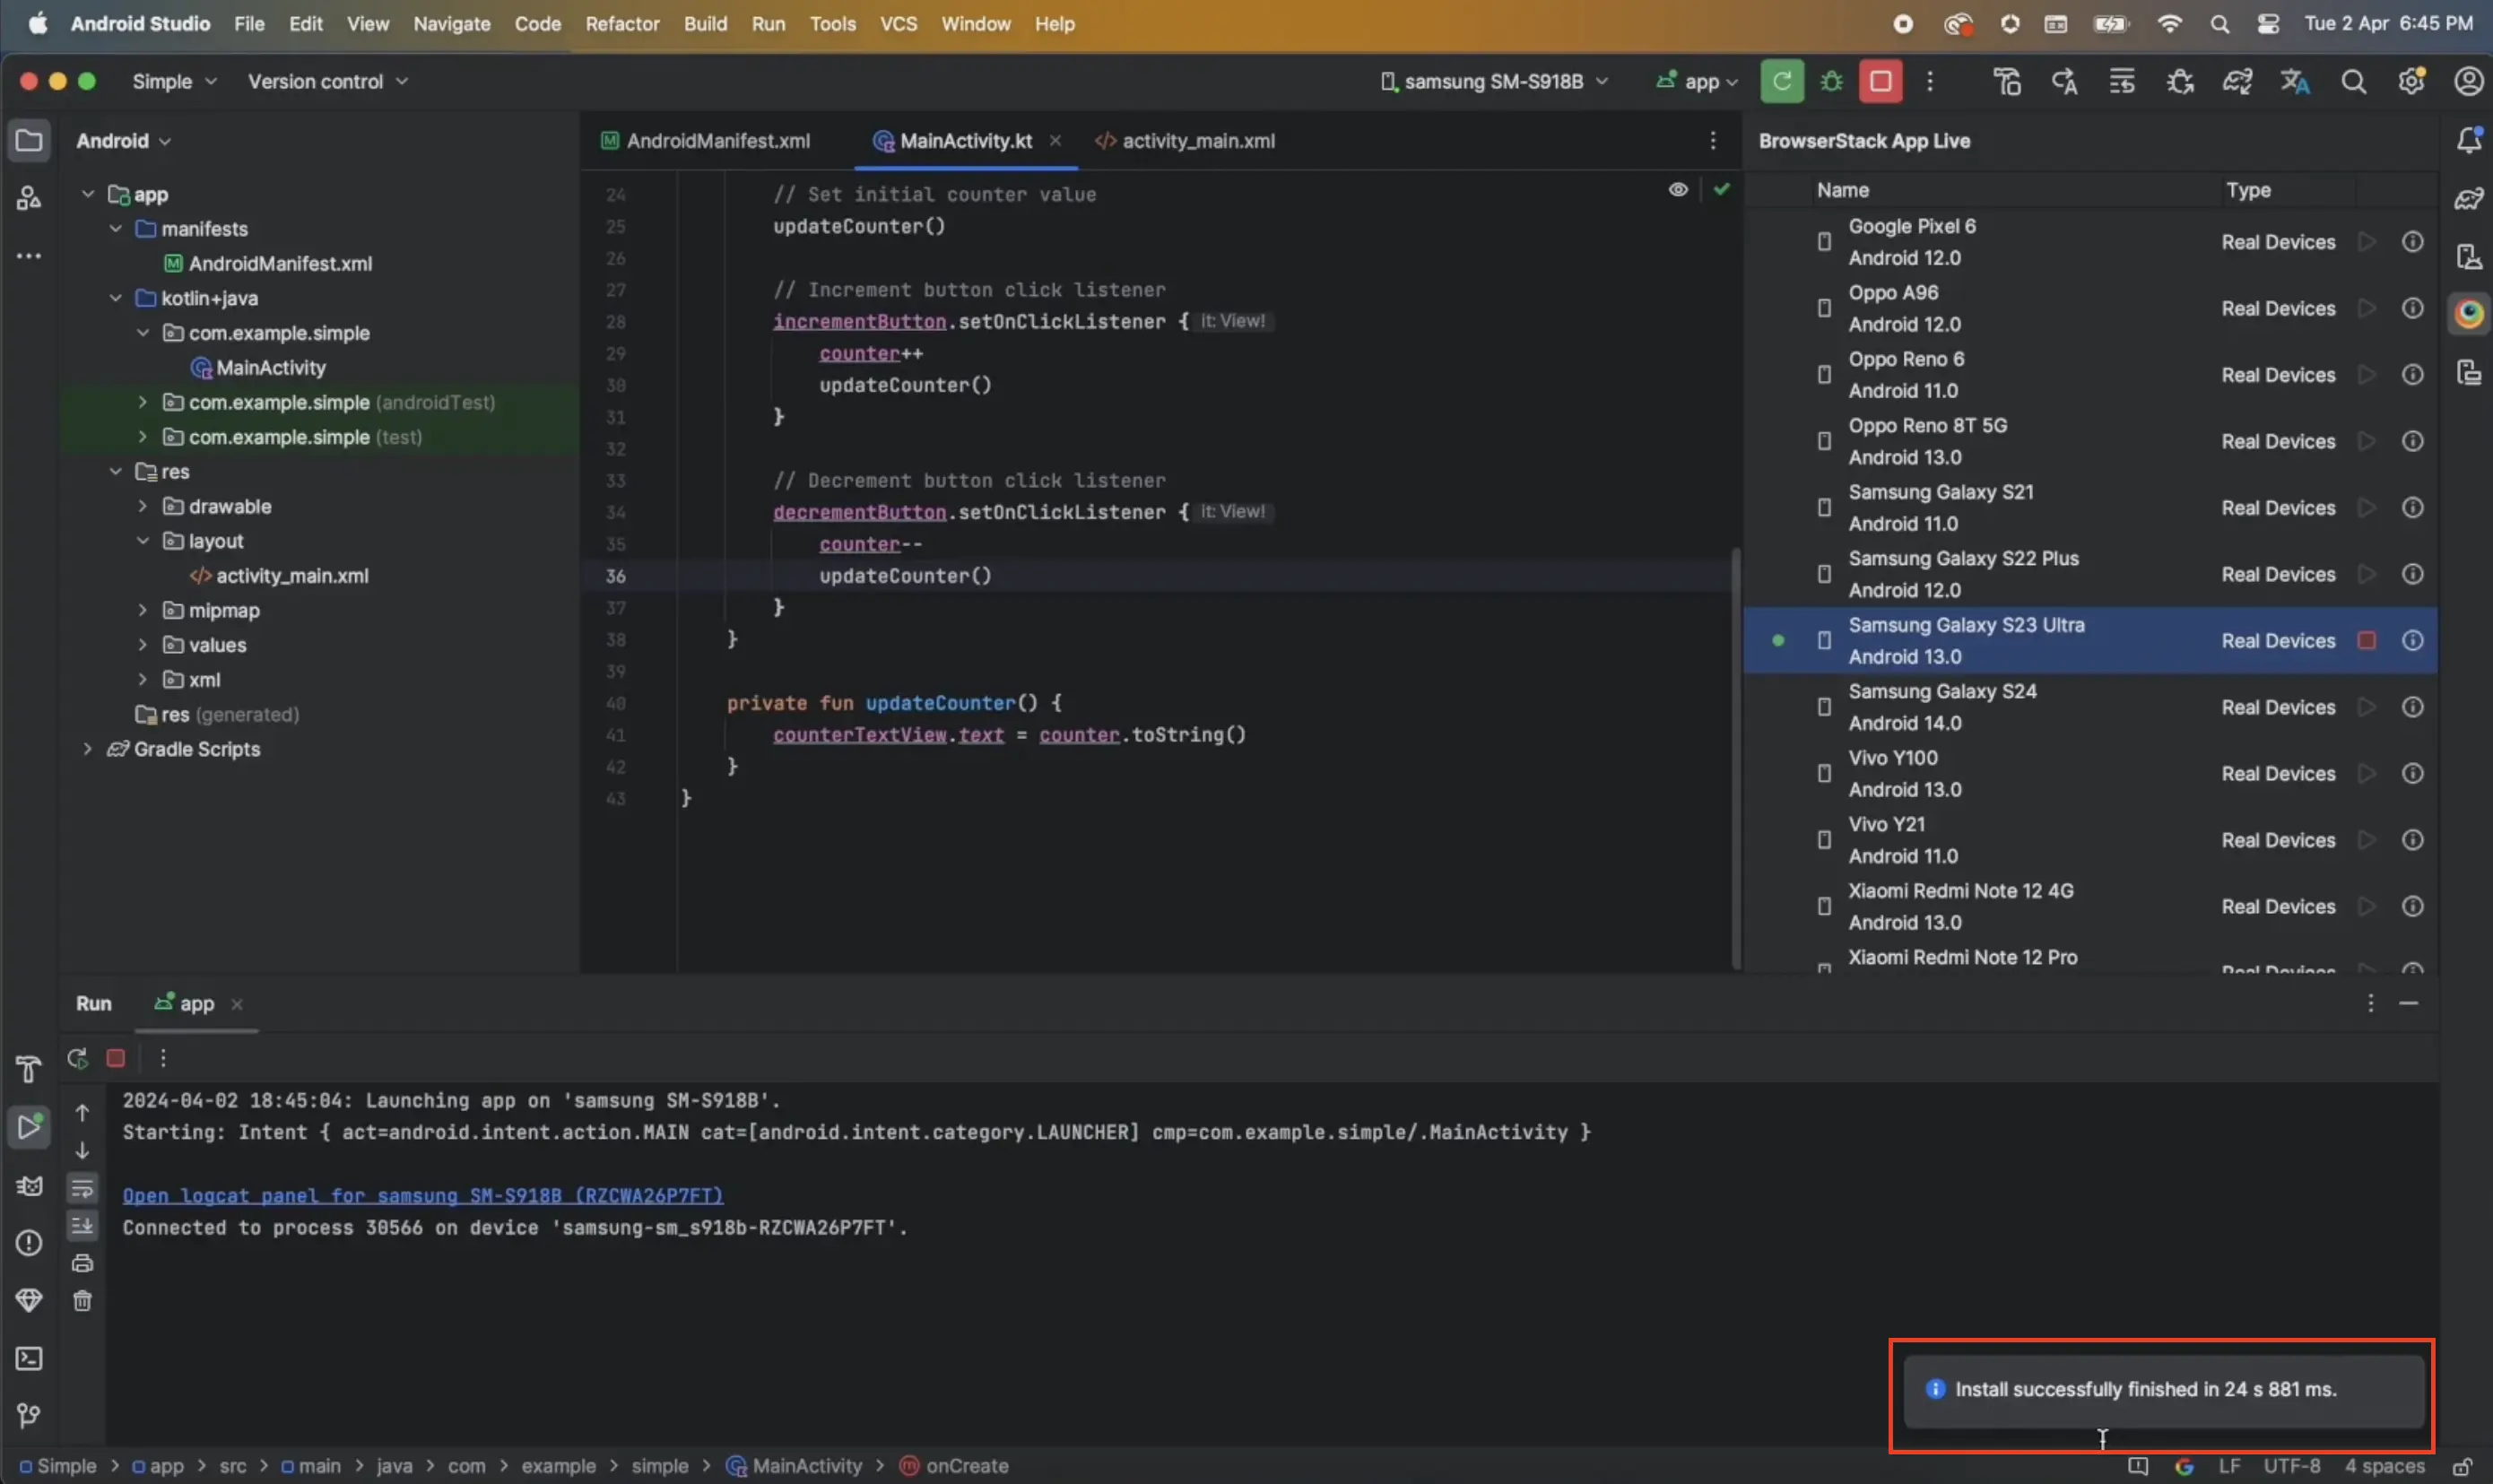Screen dimensions: 2493x1484
Task: Open the Refactor menu
Action: click(x=621, y=23)
